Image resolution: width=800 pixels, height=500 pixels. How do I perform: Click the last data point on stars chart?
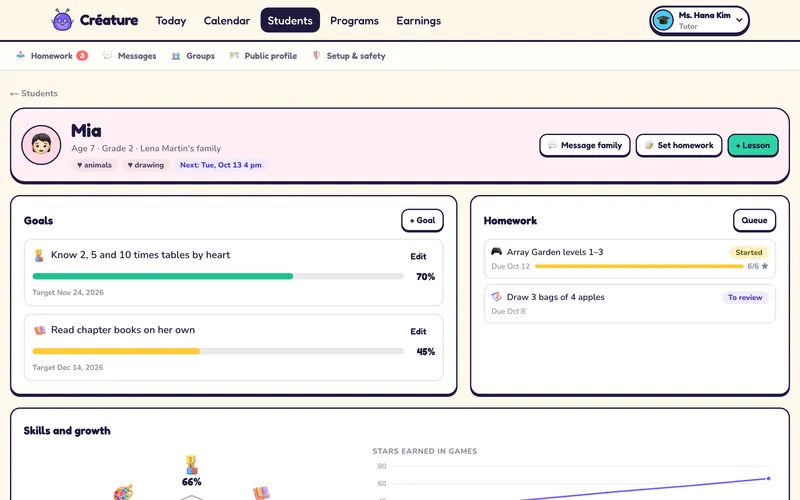coord(768,479)
